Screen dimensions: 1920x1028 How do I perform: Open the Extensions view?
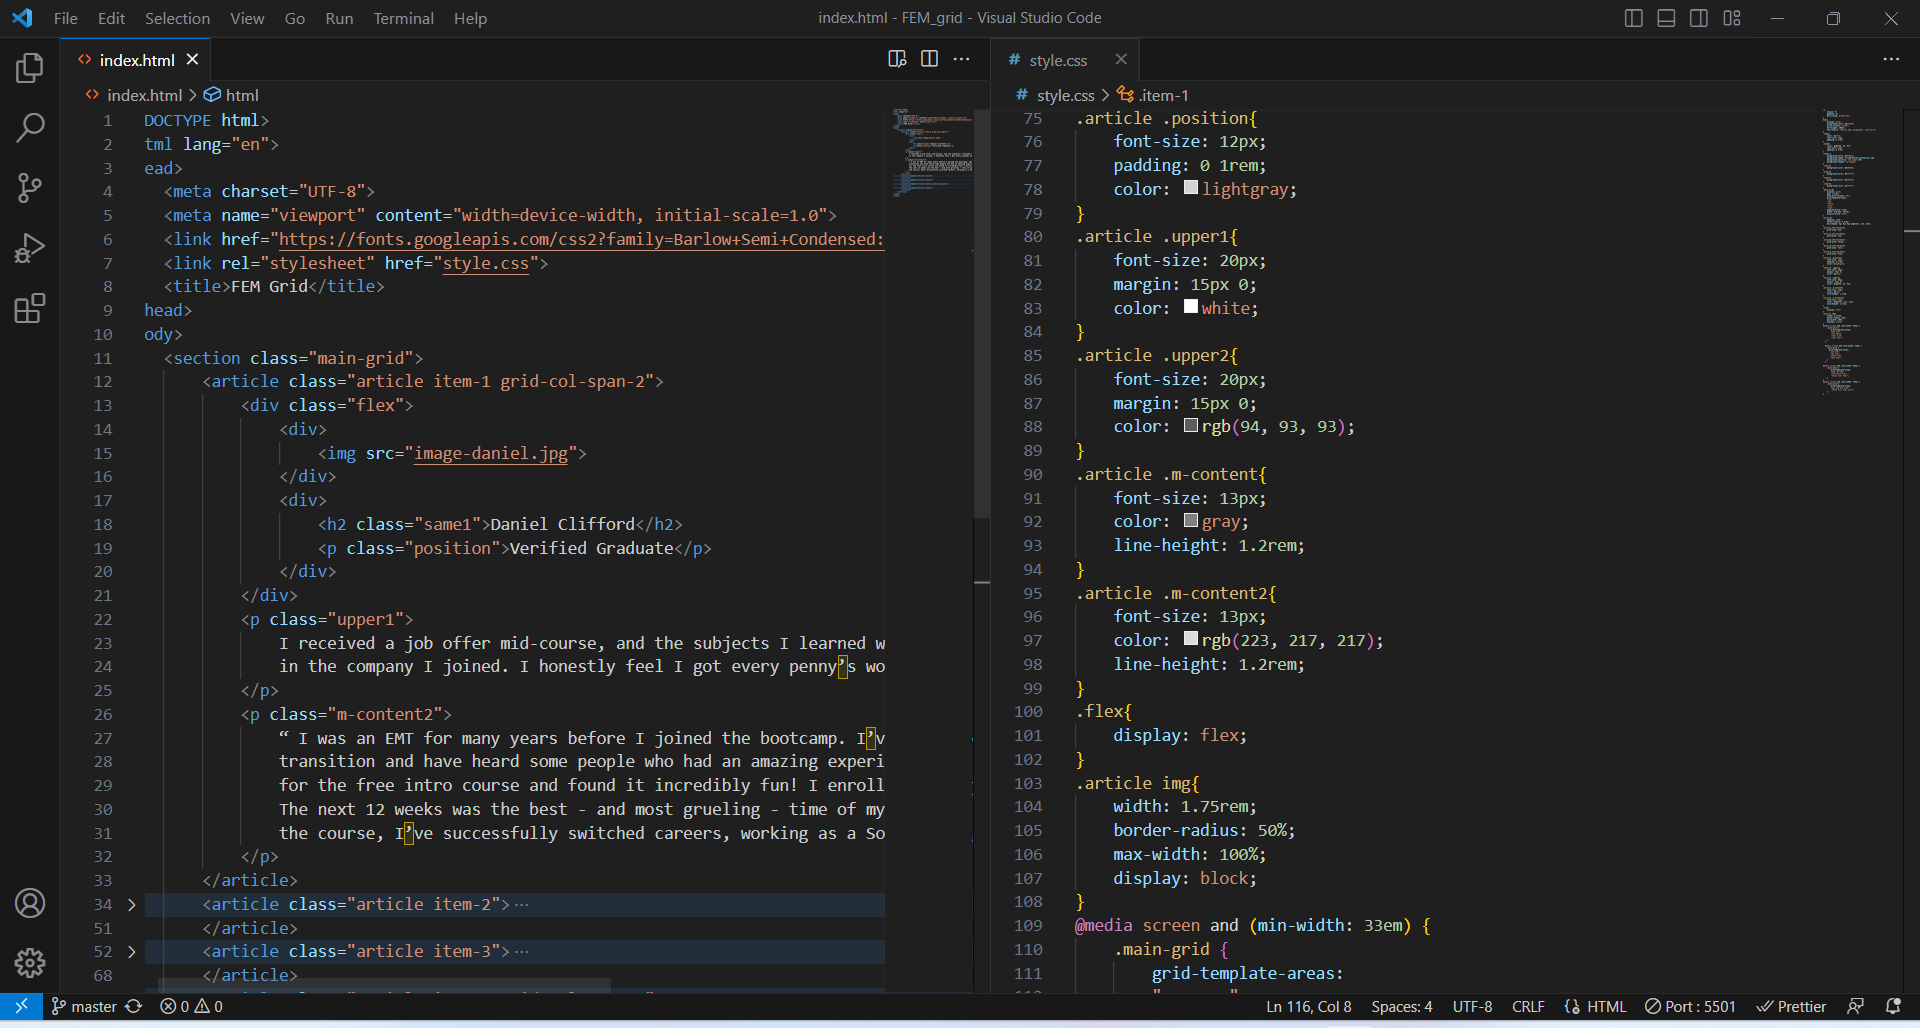click(x=30, y=308)
